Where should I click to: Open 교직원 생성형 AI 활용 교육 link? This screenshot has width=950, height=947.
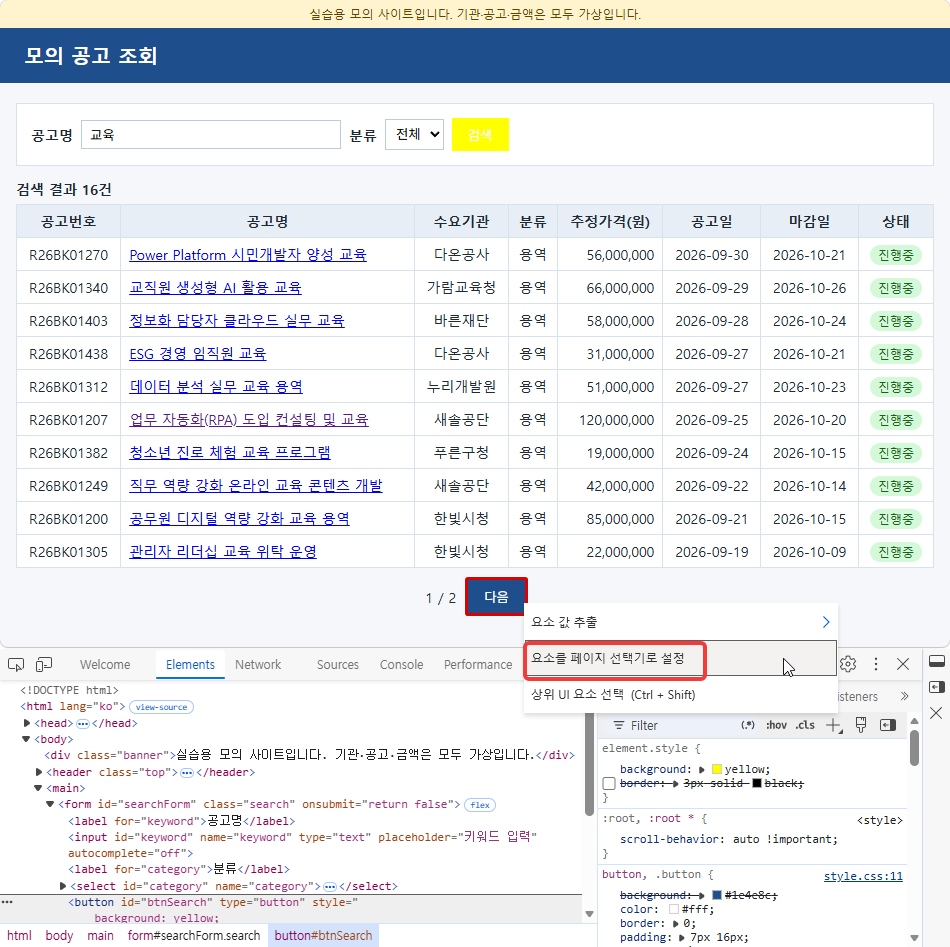click(215, 288)
